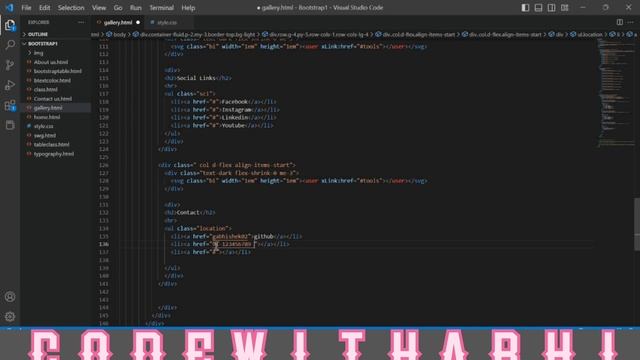Viewport: 640px width, 360px height.
Task: Open bootstraptable.html in the explorer
Action: tap(58, 71)
